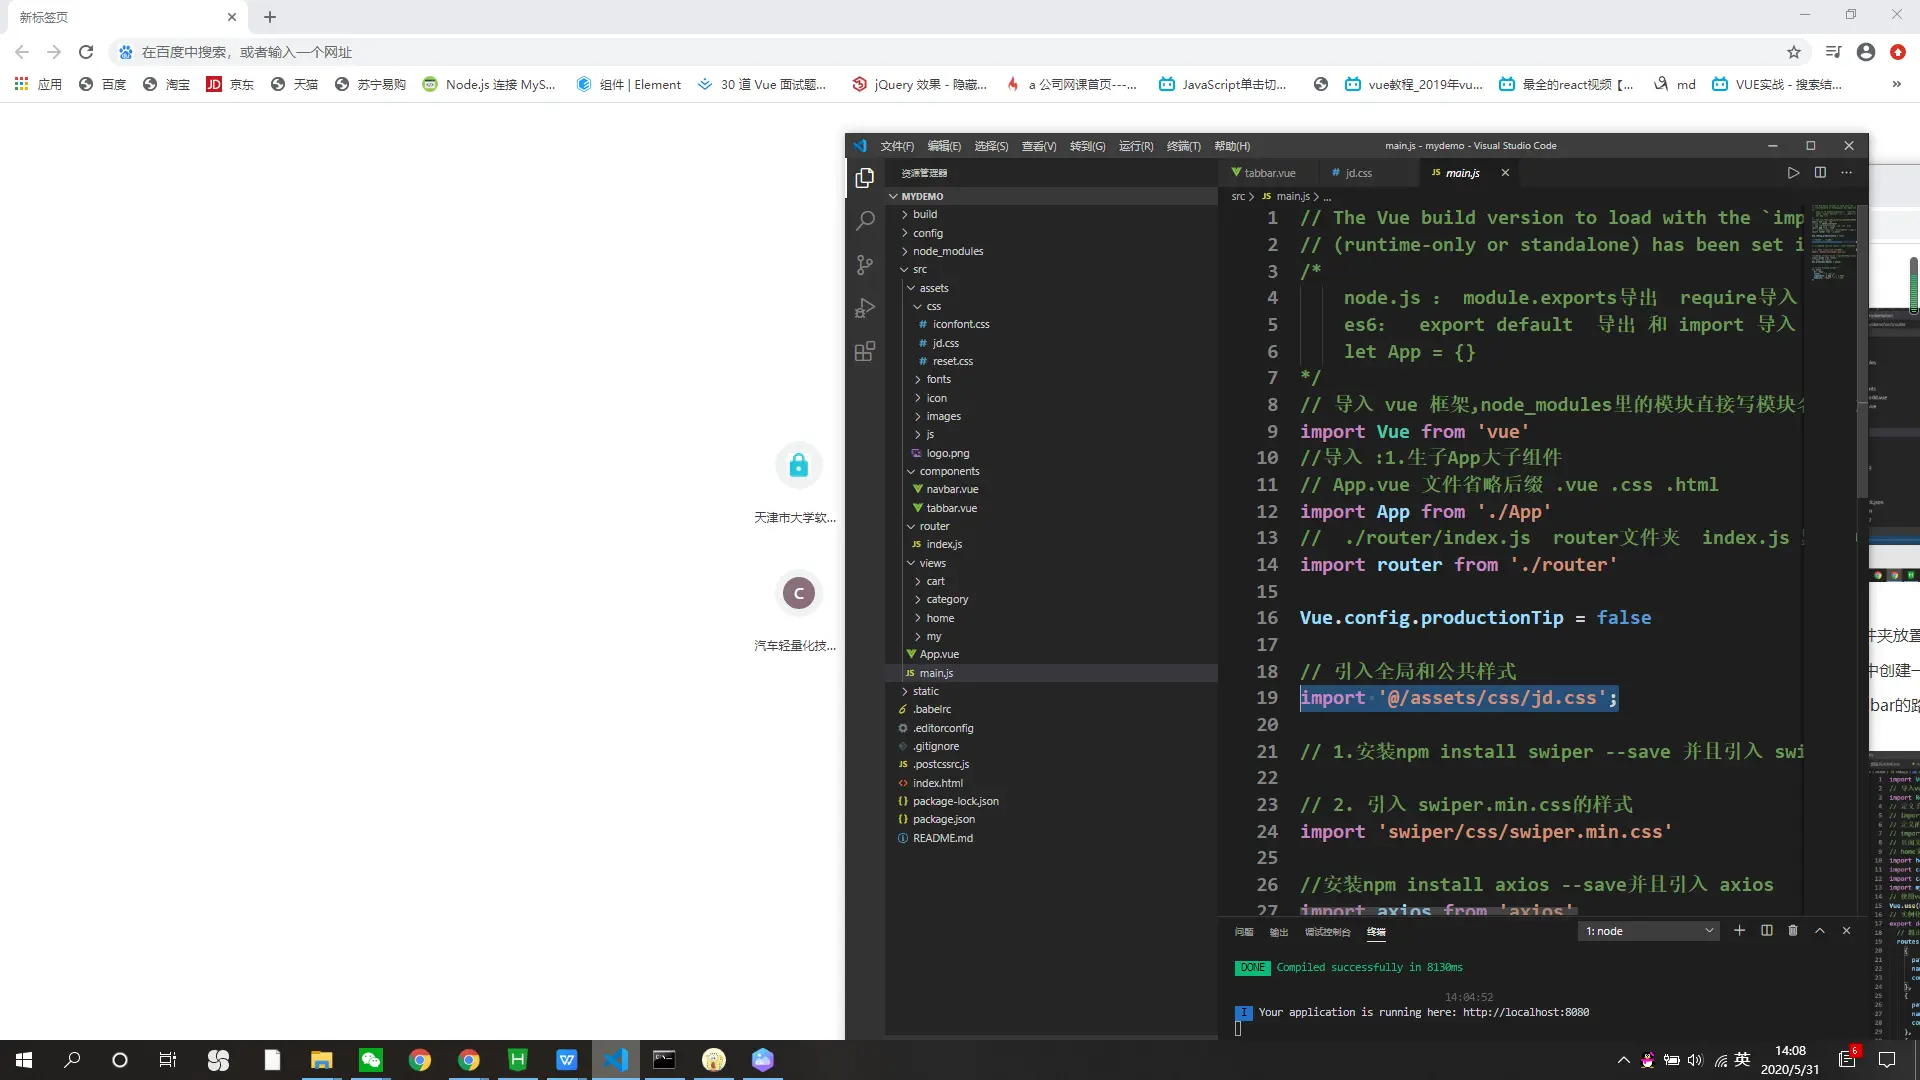Image resolution: width=1920 pixels, height=1080 pixels.
Task: Maximize the terminal panel with the up chevron
Action: [1820, 931]
